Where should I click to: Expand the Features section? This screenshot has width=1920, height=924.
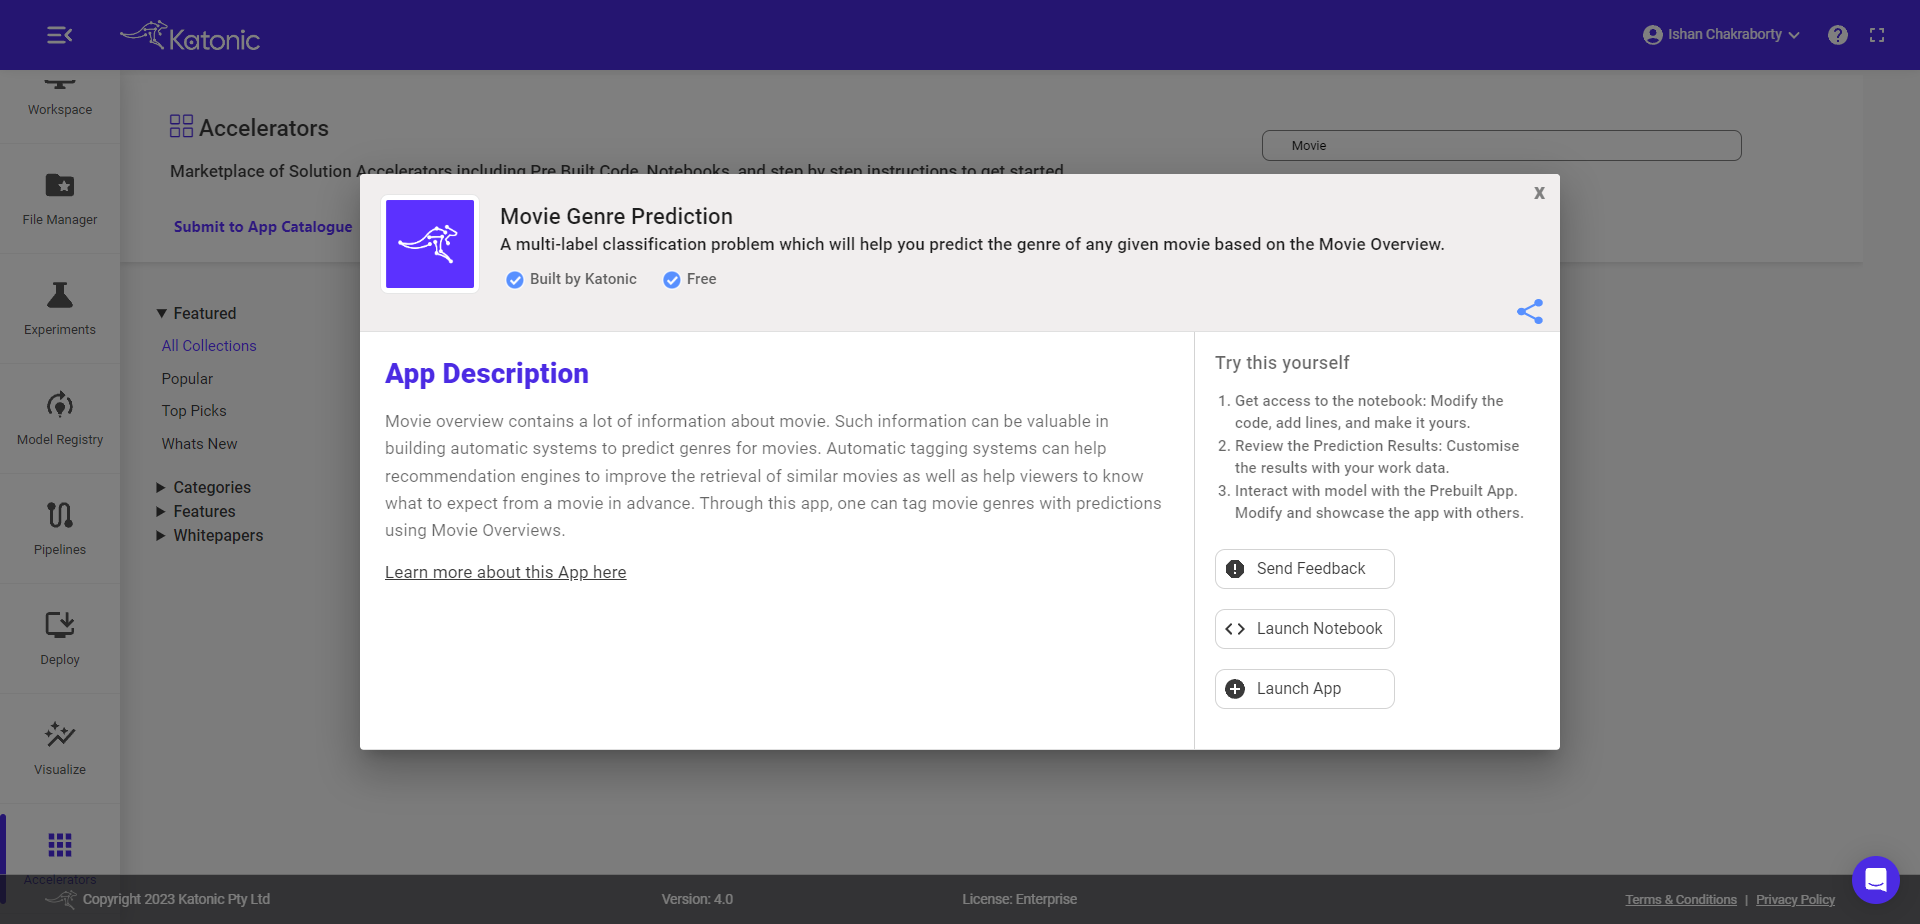point(195,511)
